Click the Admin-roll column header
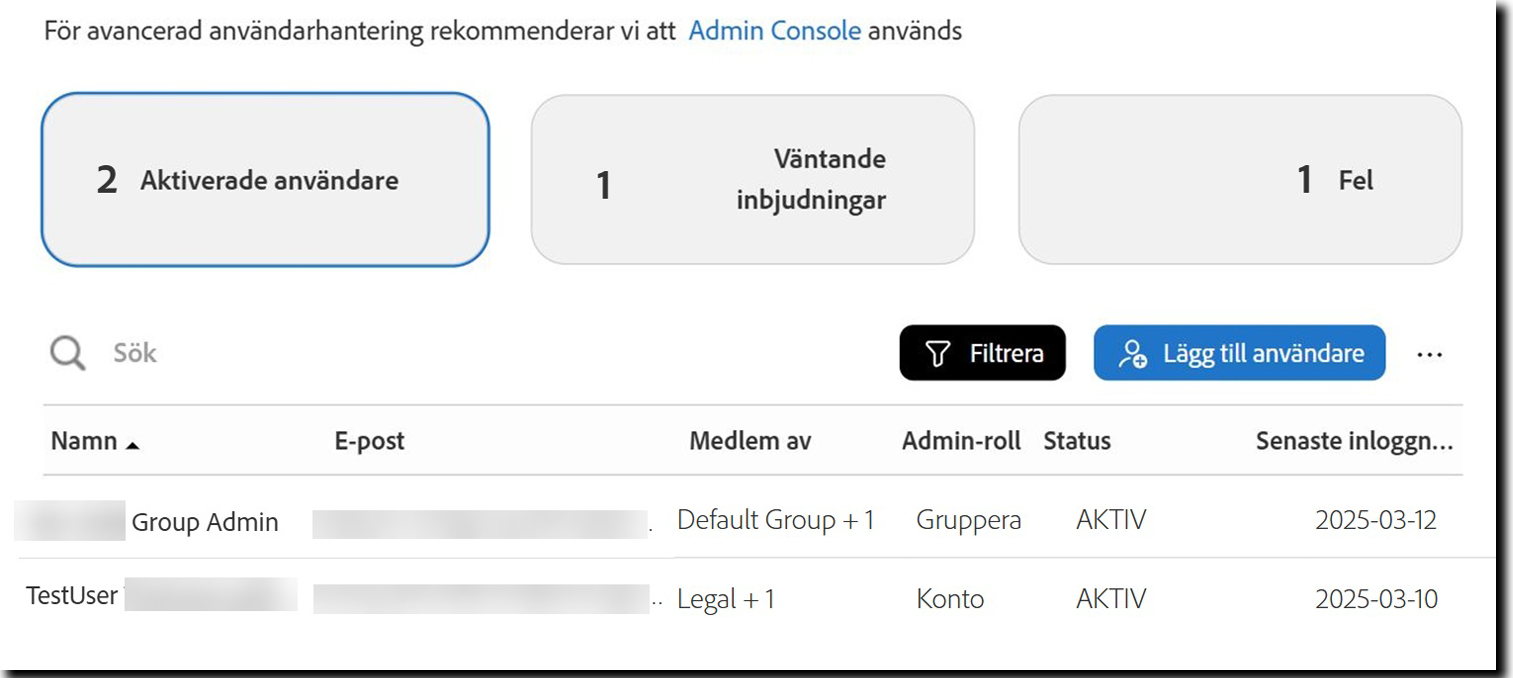 [x=962, y=440]
